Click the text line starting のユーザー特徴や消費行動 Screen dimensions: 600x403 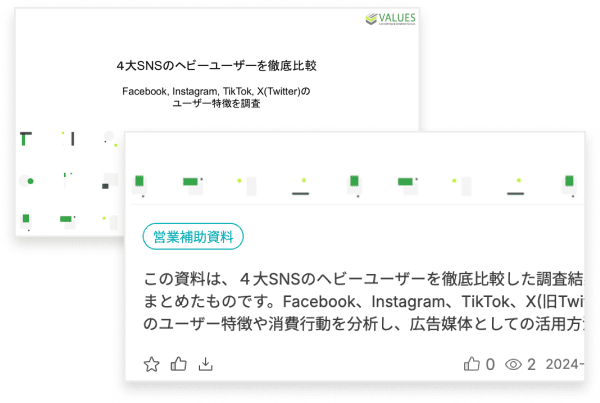pos(364,324)
